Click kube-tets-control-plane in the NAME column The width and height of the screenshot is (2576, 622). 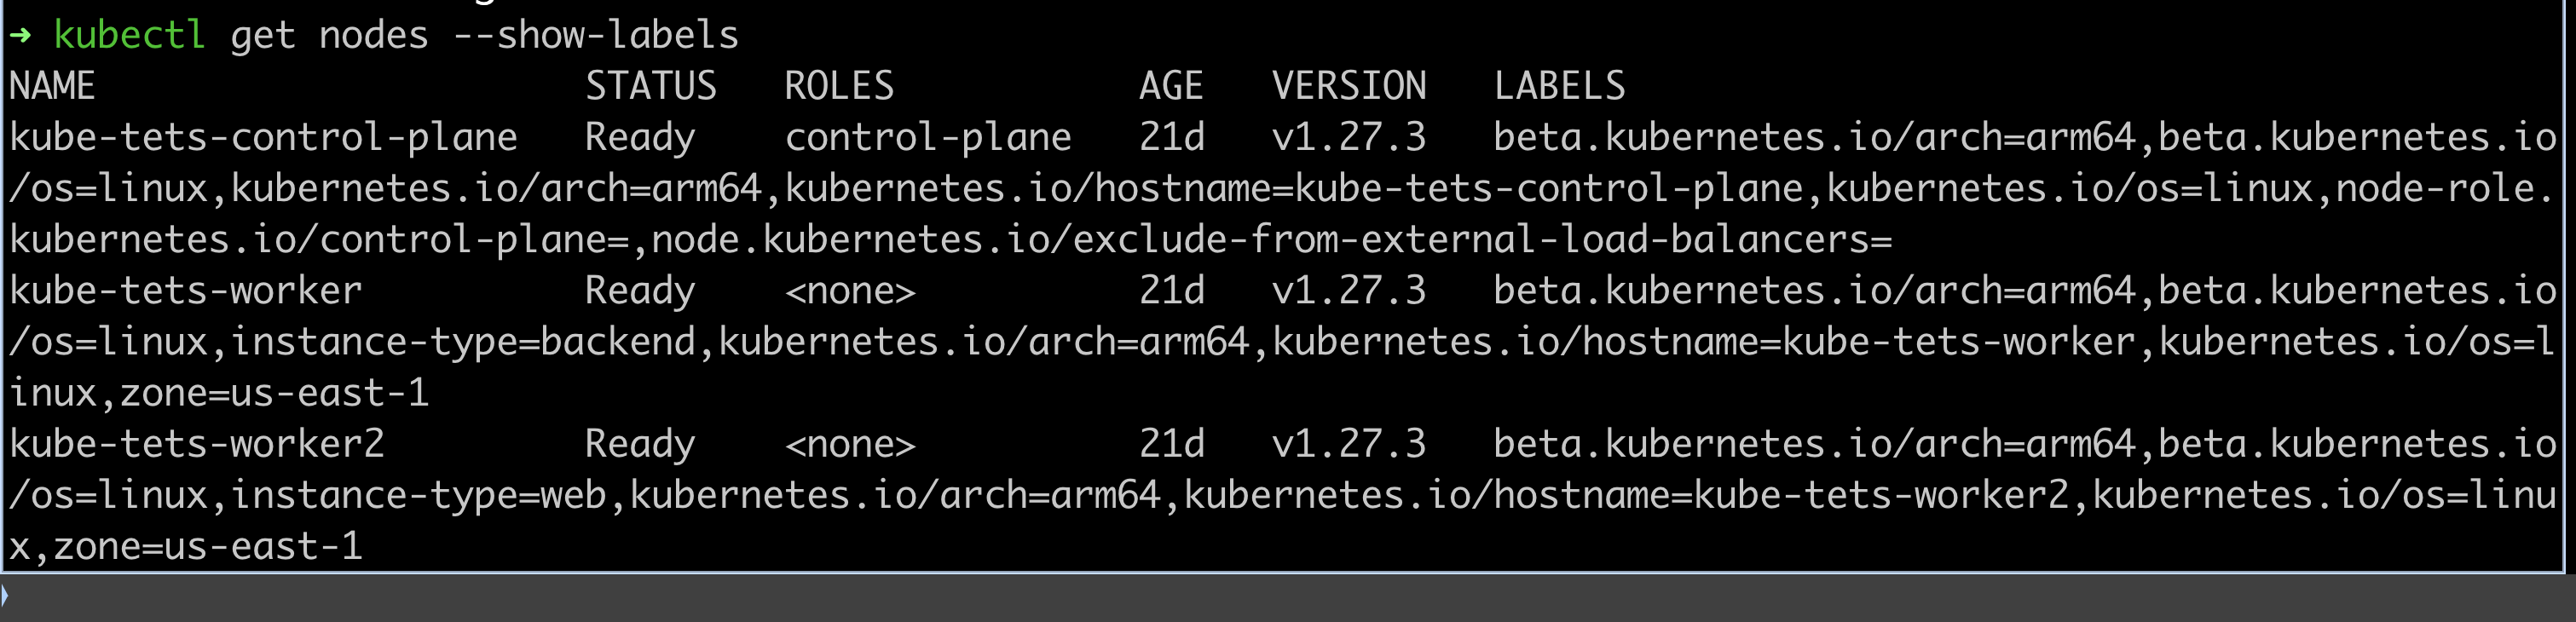point(263,138)
